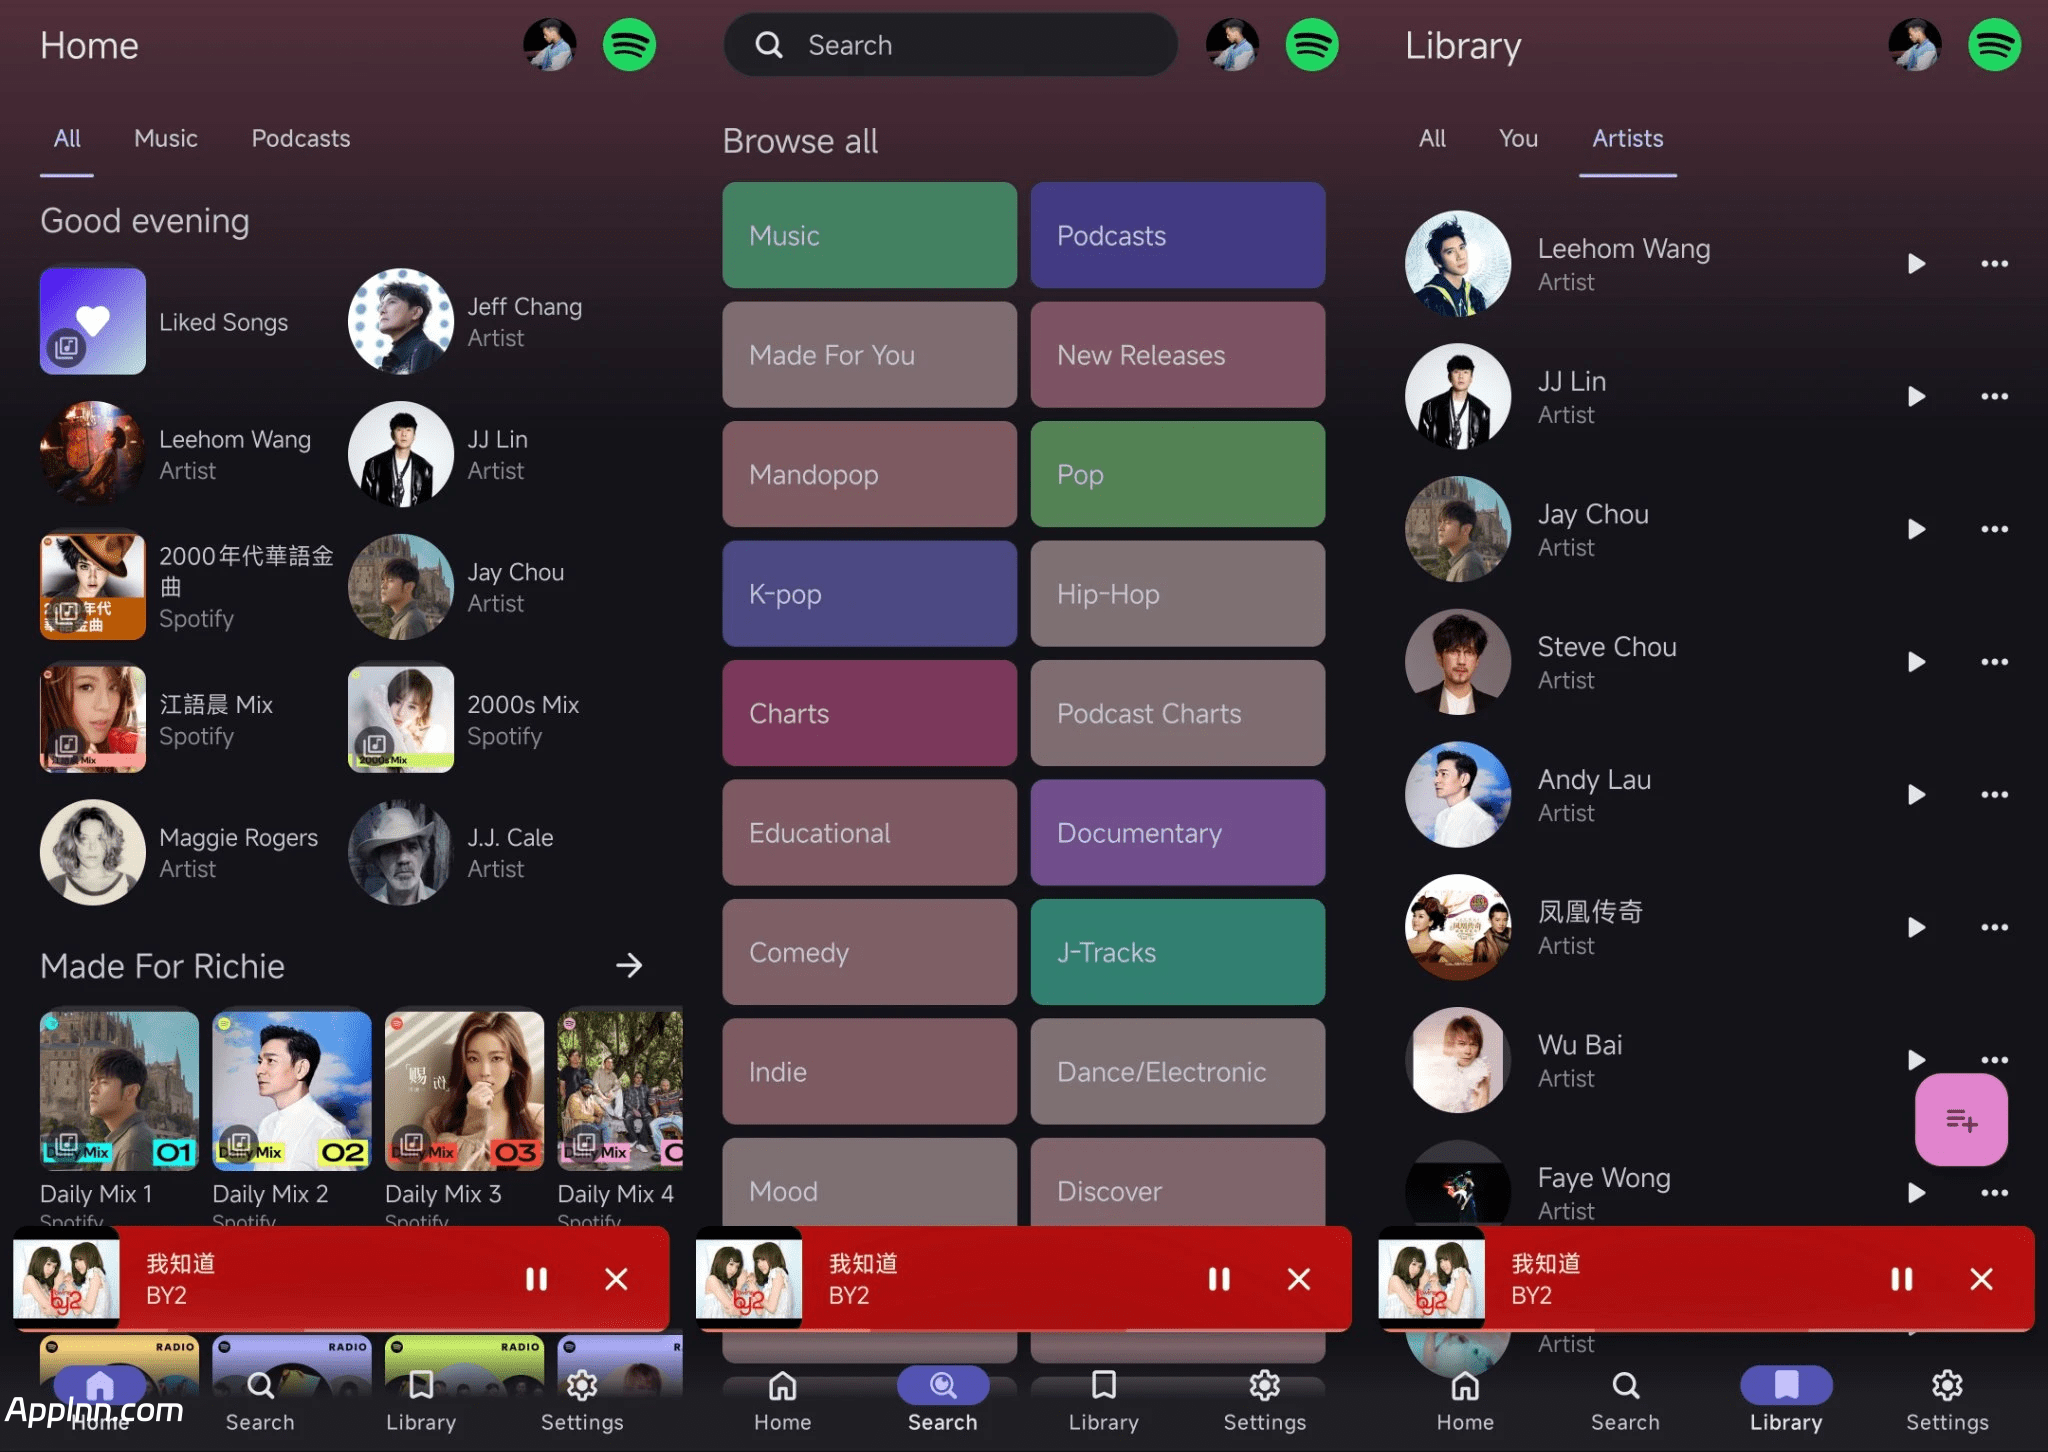This screenshot has width=2048, height=1452.
Task: Open the Mandopop browse category
Action: click(x=869, y=474)
